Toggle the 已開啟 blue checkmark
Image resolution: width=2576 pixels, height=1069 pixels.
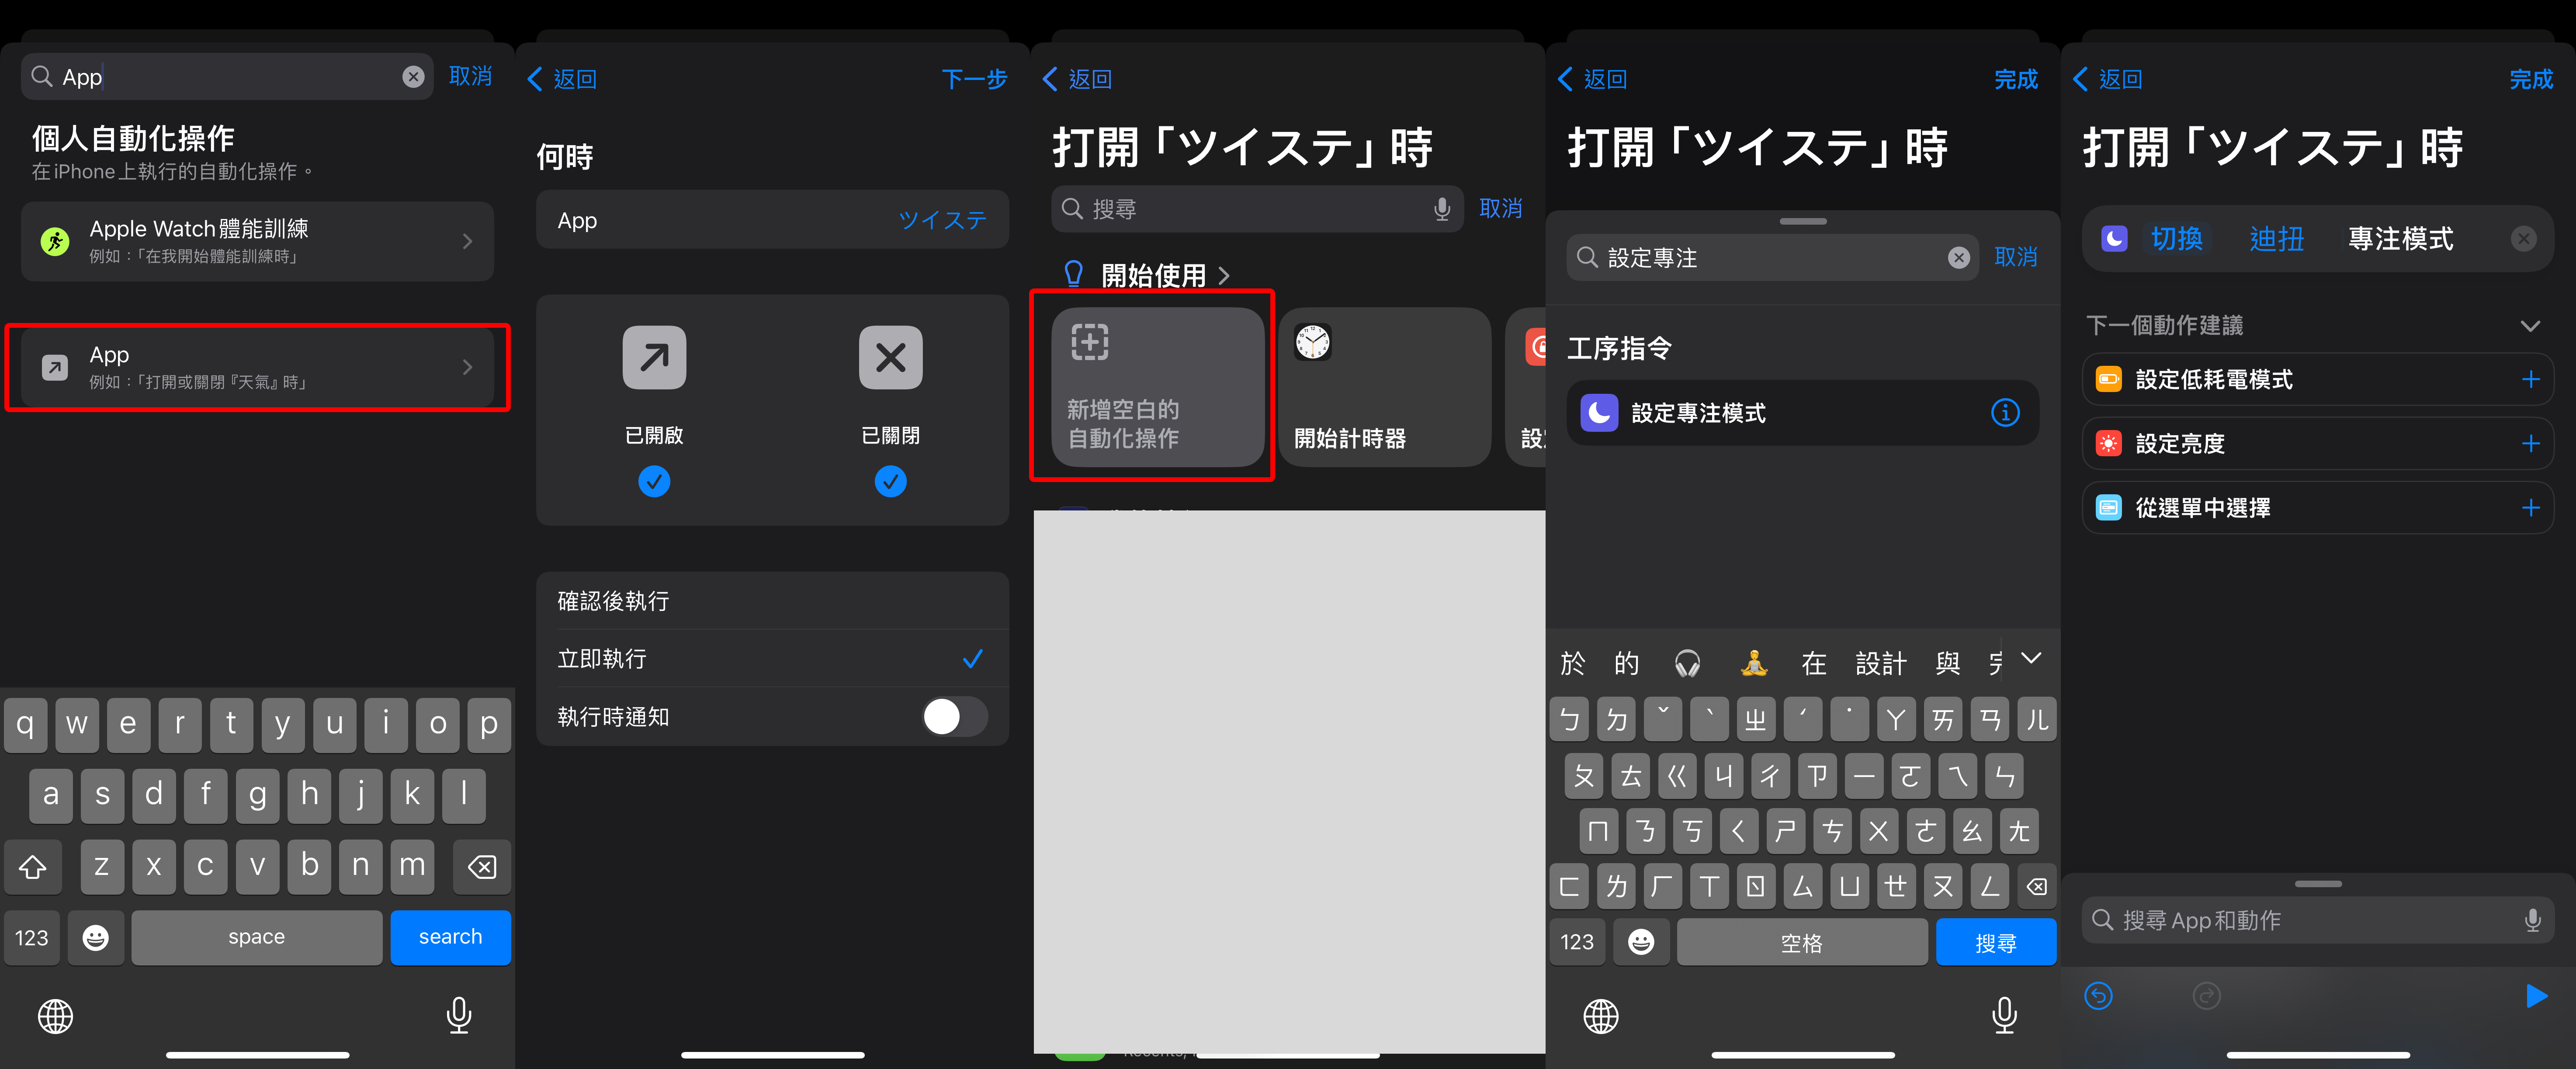(654, 482)
